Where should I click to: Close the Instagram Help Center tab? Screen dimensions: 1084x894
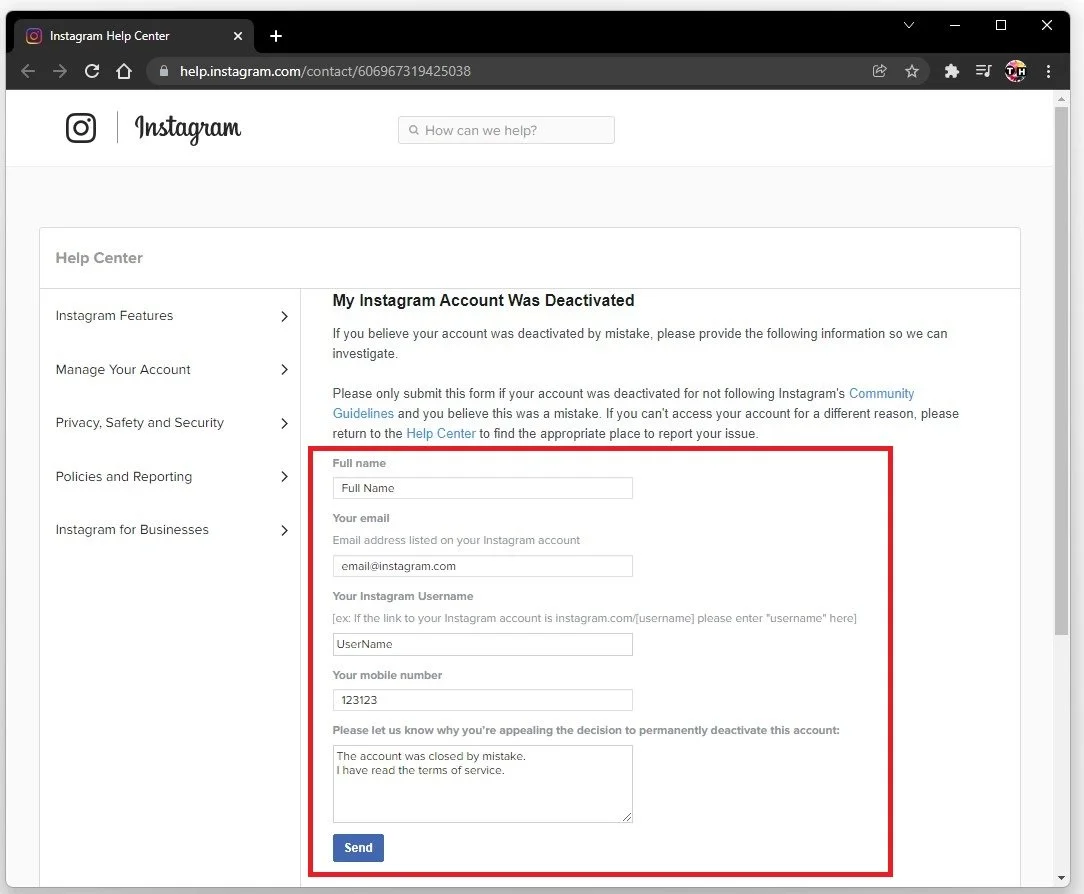click(238, 36)
